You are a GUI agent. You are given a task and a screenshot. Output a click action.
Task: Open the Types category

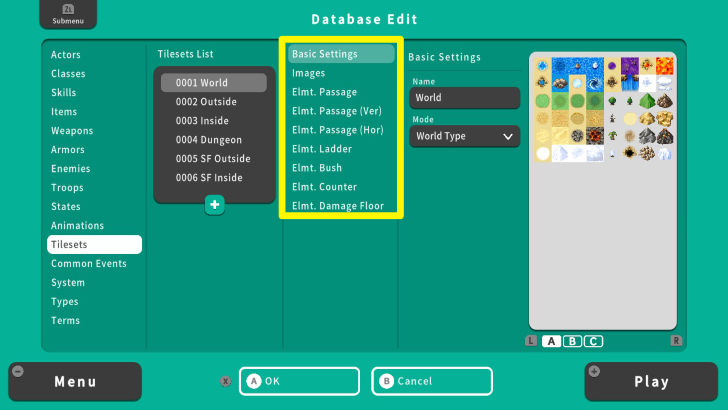coord(65,302)
